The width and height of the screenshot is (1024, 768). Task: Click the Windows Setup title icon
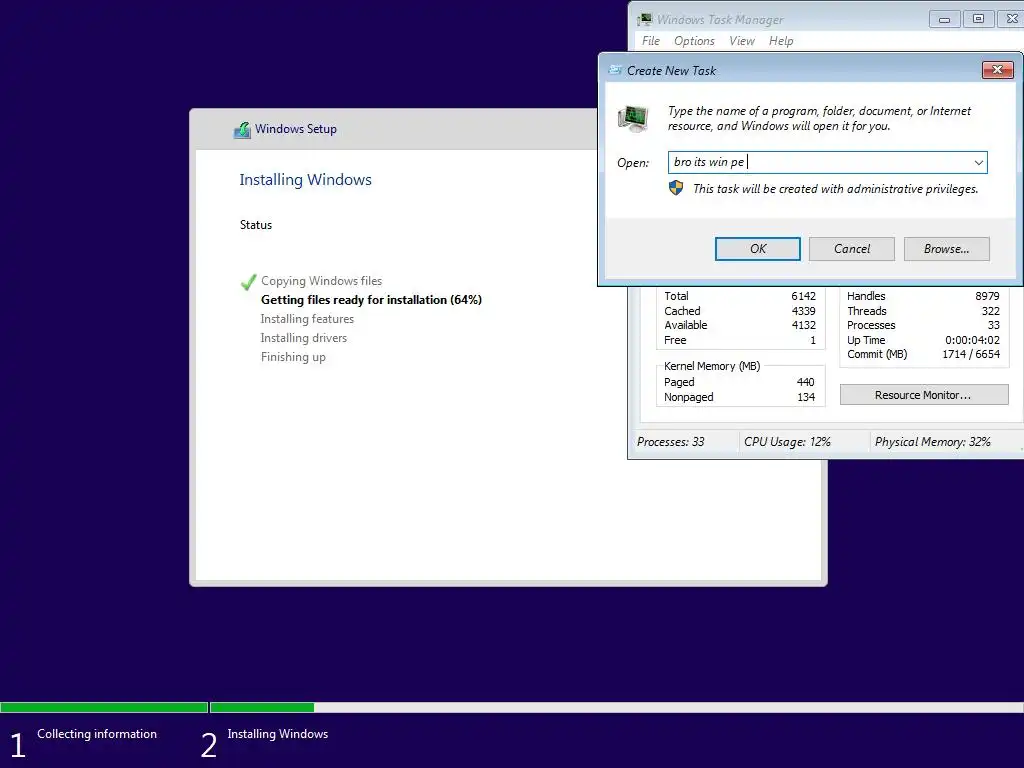pyautogui.click(x=242, y=129)
